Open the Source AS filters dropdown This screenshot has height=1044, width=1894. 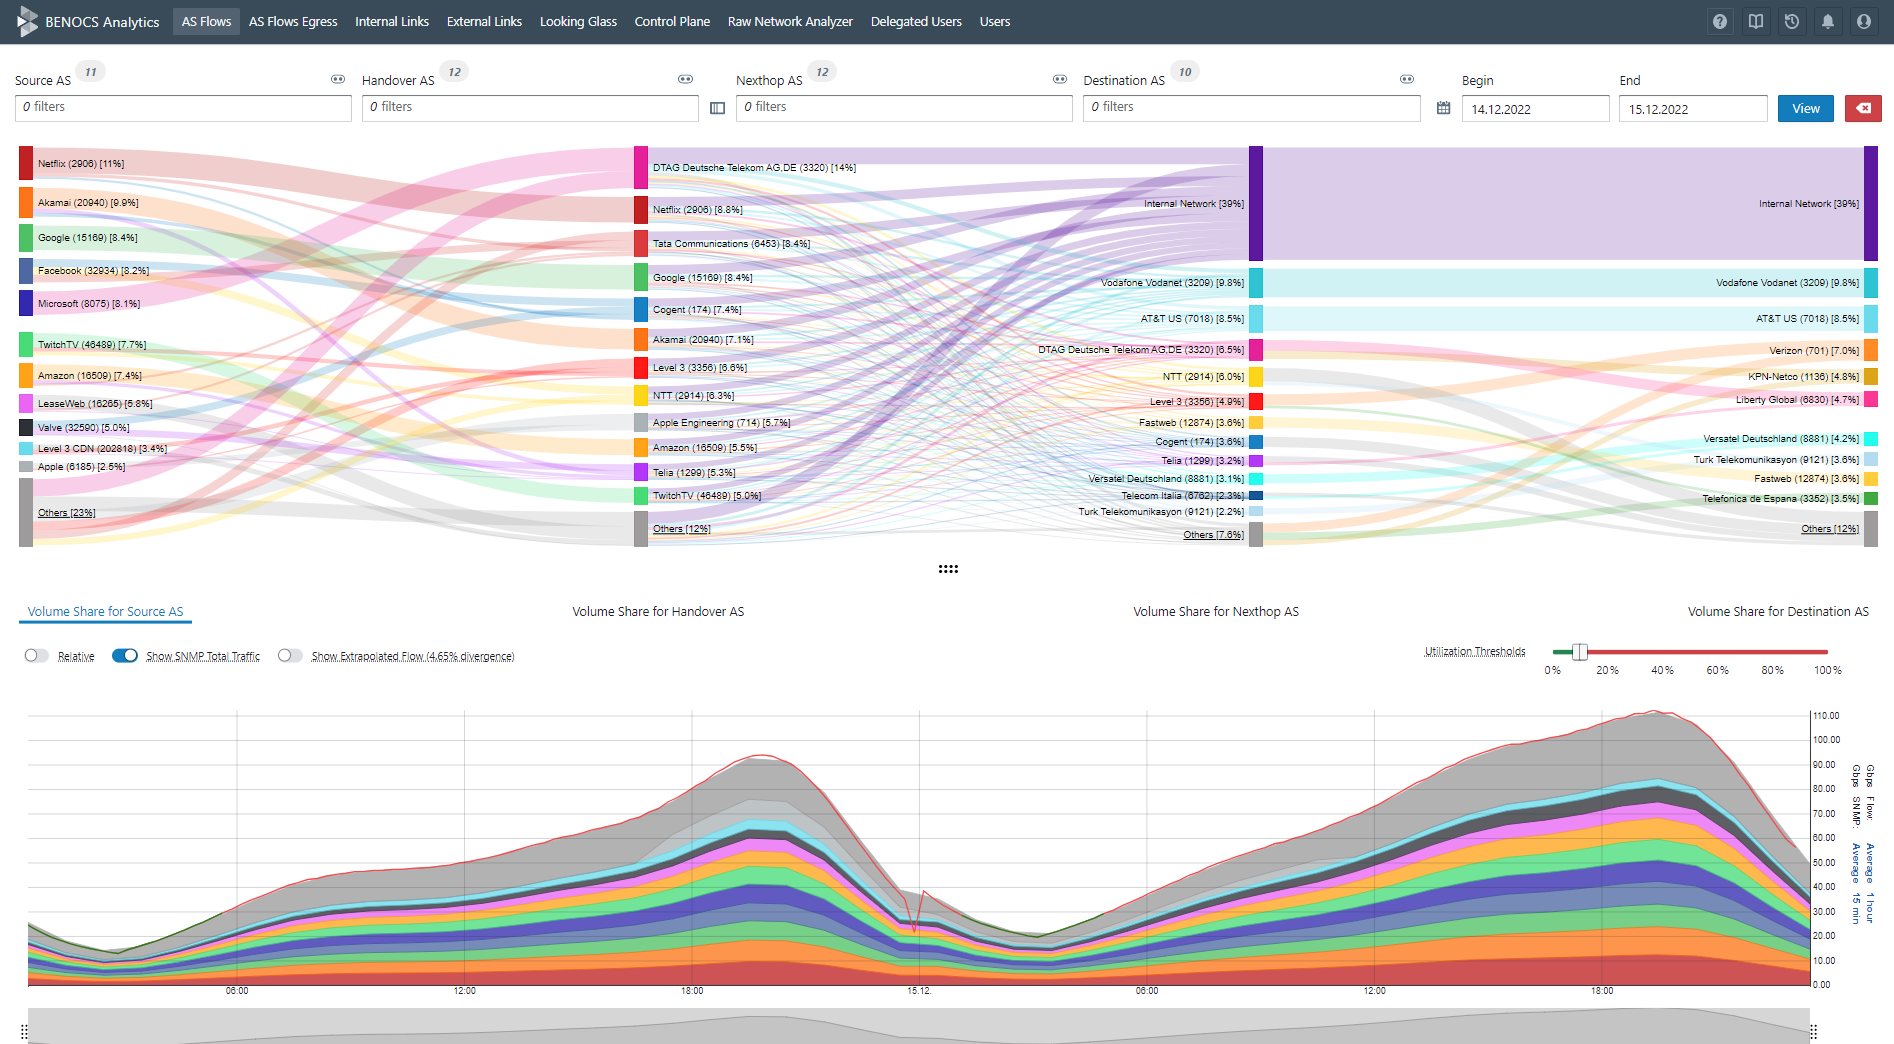click(x=183, y=107)
